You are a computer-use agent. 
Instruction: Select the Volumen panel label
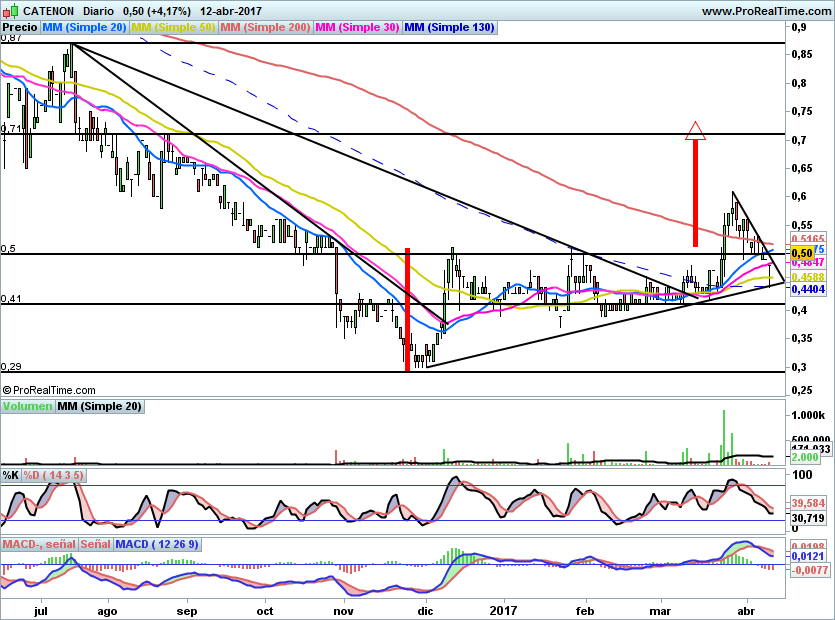[27, 406]
